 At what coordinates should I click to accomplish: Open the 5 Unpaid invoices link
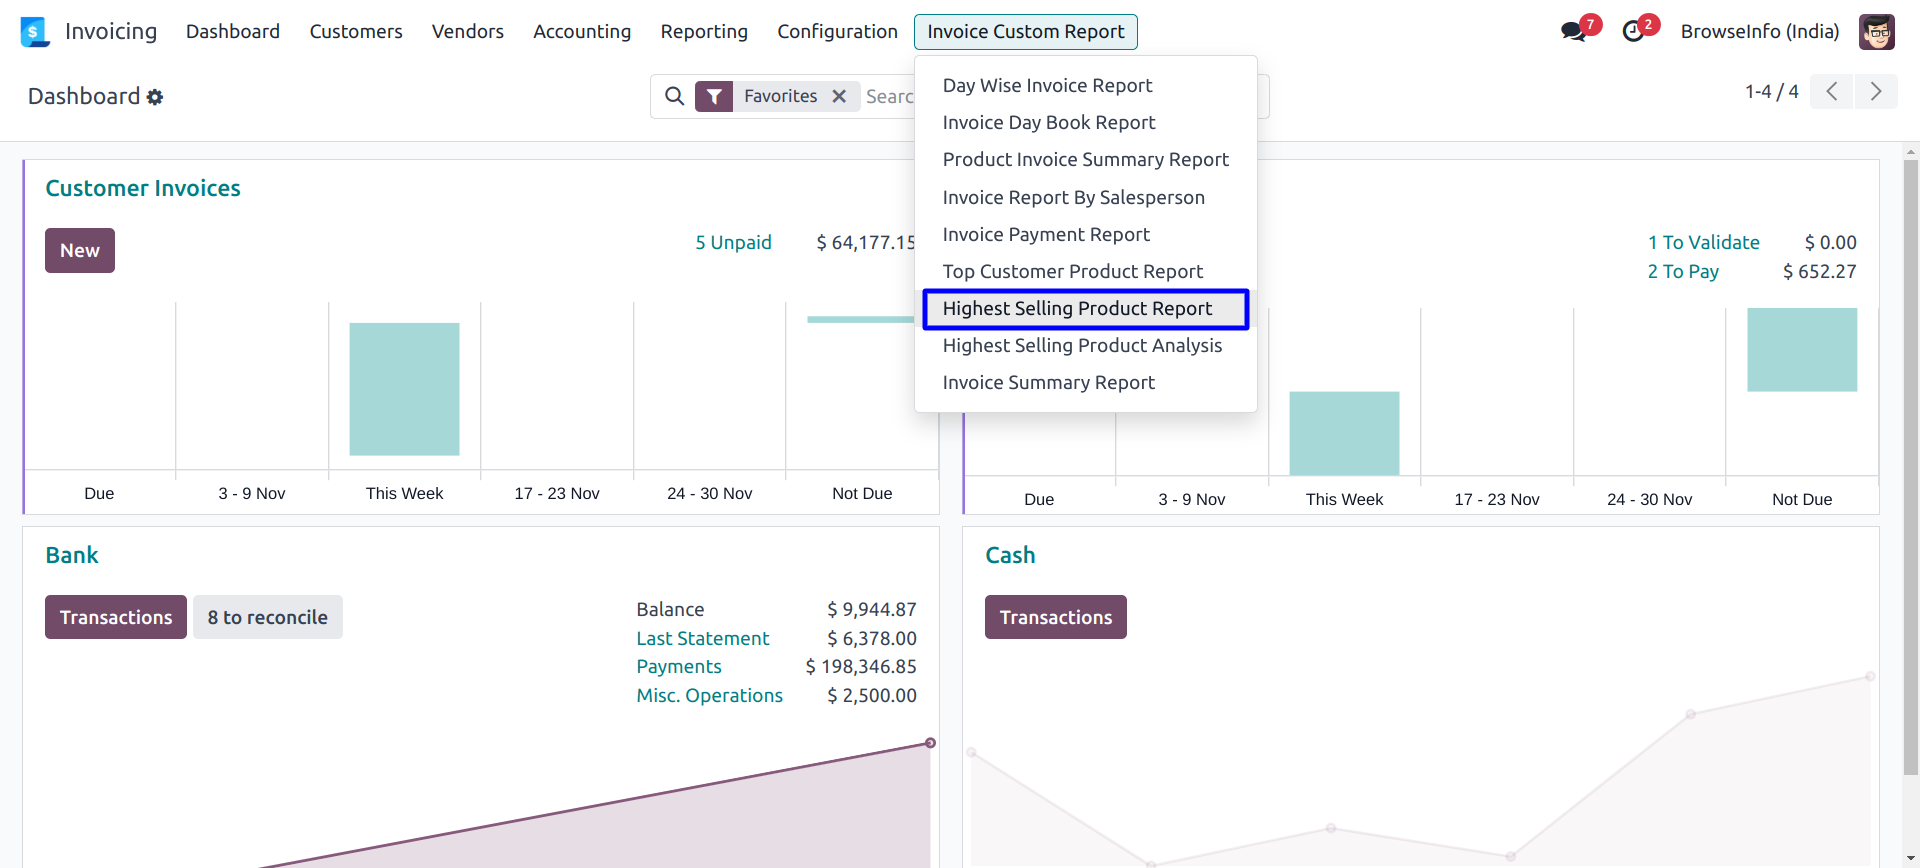(x=733, y=243)
